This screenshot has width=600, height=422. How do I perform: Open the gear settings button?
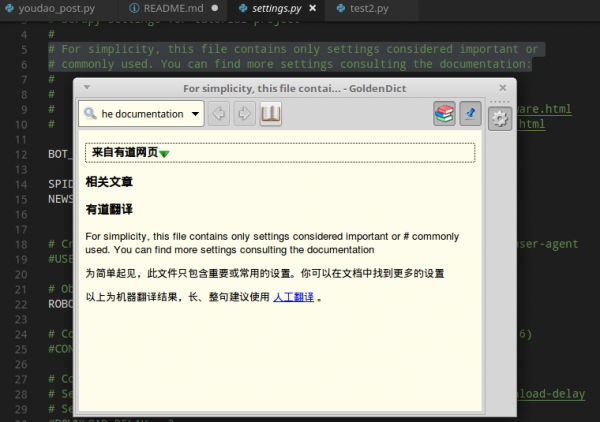pos(500,119)
